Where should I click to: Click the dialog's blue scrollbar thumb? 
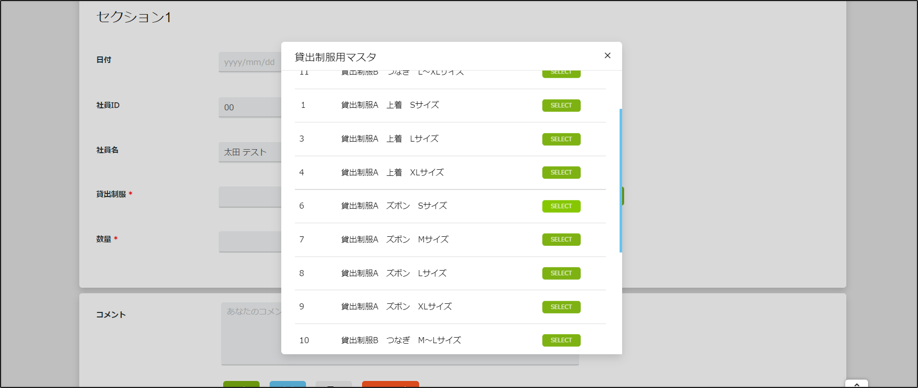coord(620,180)
